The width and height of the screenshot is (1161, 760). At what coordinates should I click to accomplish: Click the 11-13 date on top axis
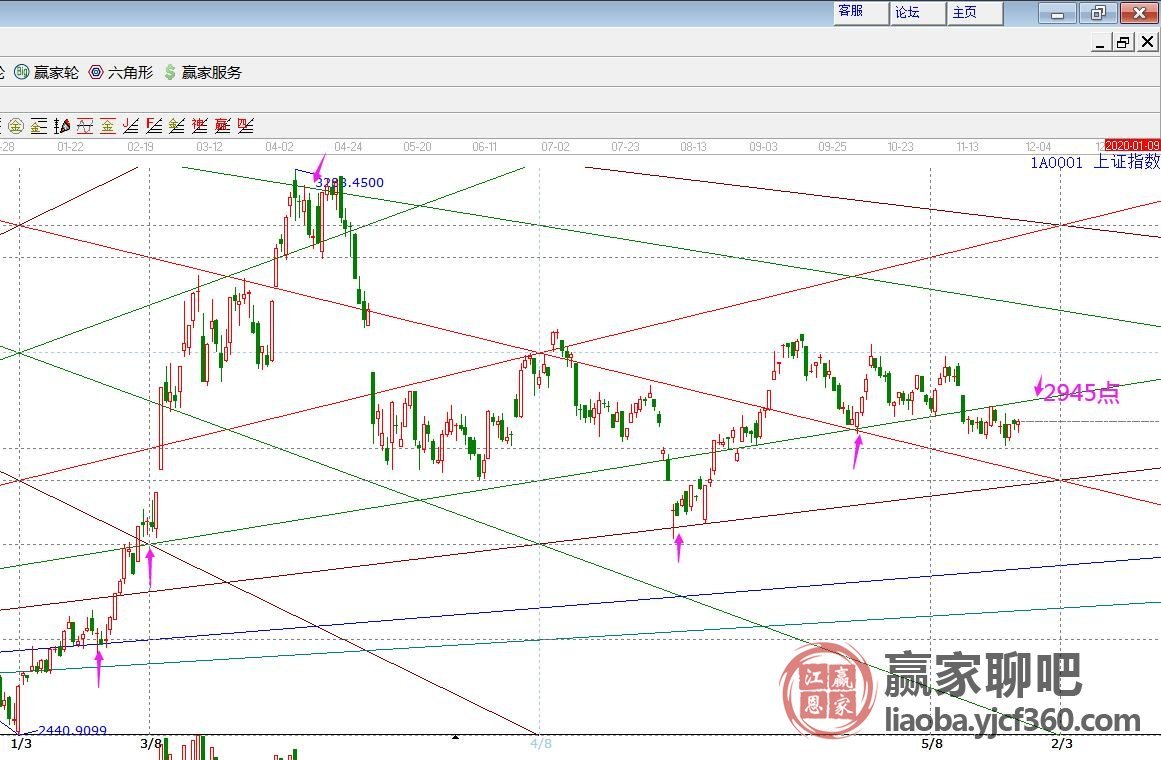[x=968, y=147]
